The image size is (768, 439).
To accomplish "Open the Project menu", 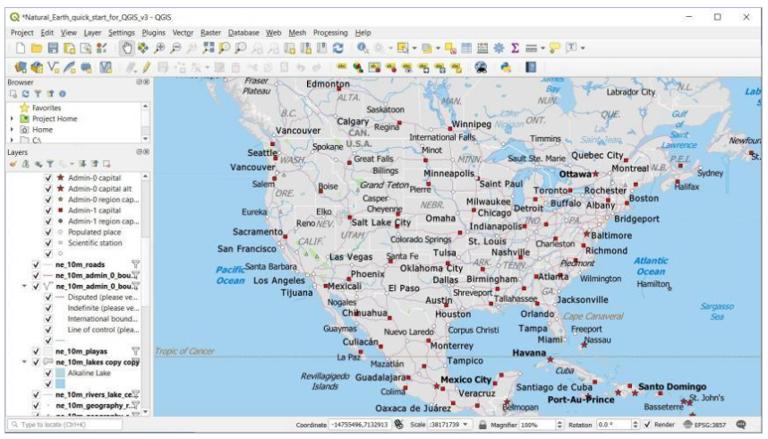I will tap(22, 33).
